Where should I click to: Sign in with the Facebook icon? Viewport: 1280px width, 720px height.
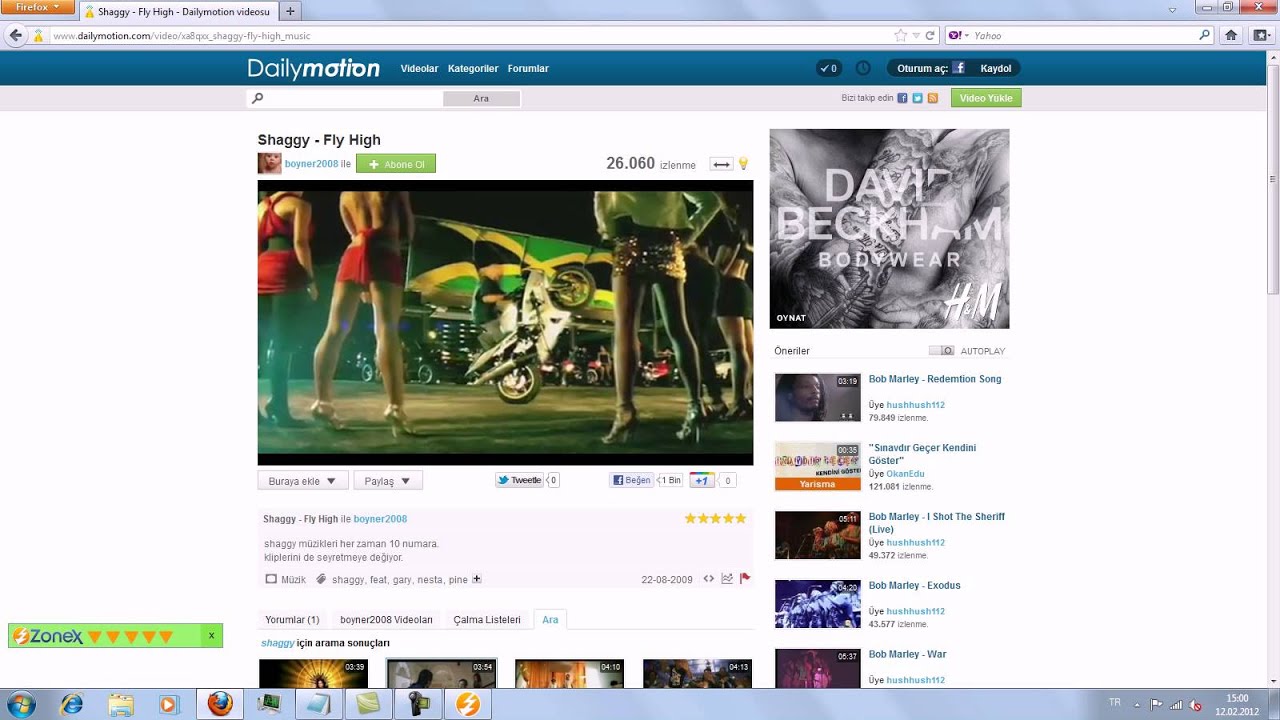point(958,69)
